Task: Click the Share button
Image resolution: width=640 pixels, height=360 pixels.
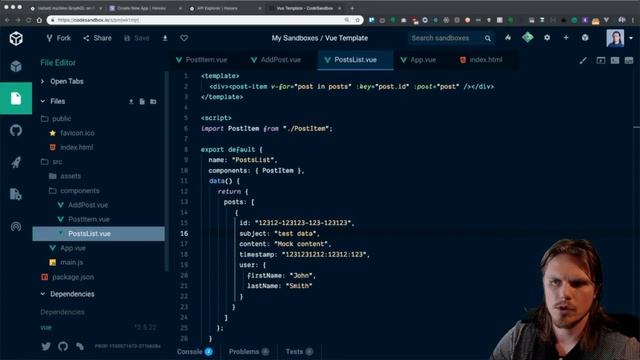Action: click(97, 38)
